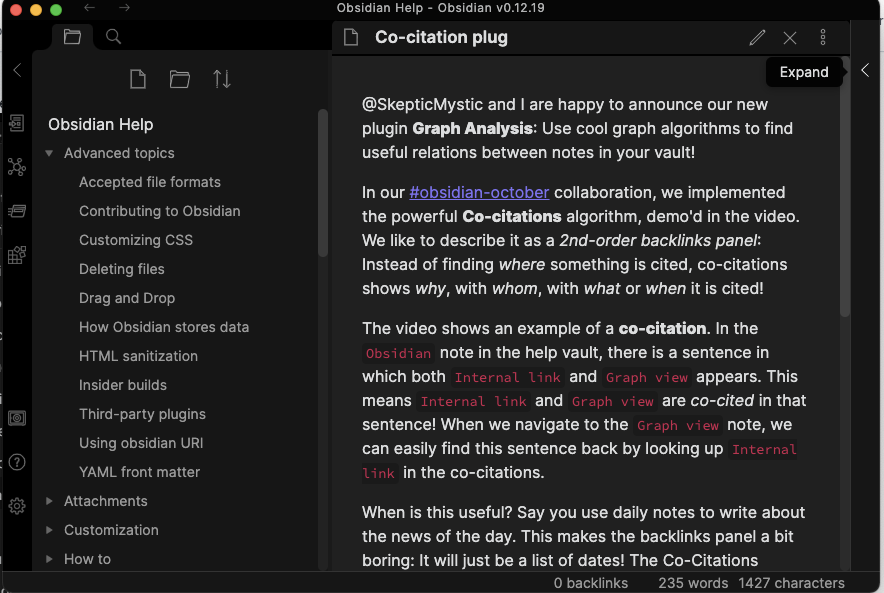
Task: Click the yellow minimize window button
Action: click(36, 10)
